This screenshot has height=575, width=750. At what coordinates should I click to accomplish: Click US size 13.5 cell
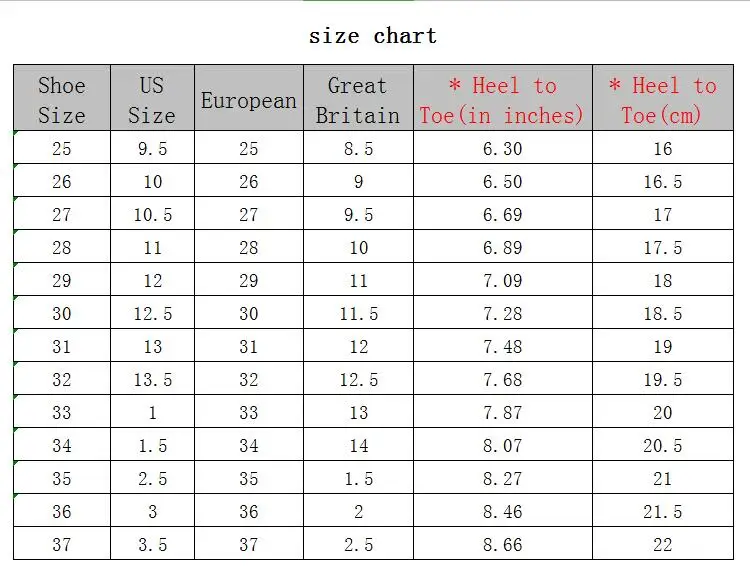(153, 379)
